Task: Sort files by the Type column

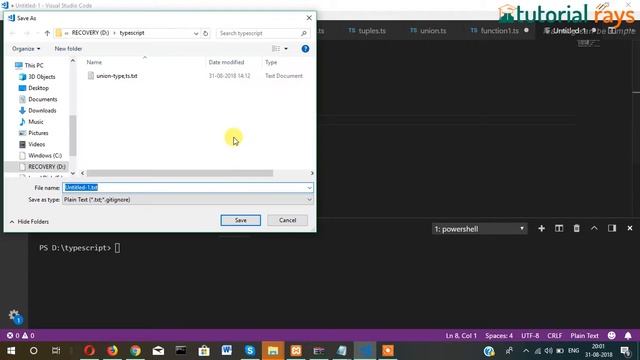Action: tap(271, 62)
